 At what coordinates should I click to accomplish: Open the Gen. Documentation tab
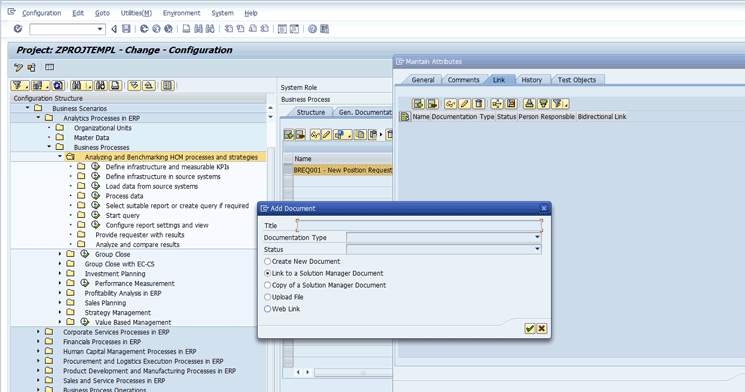click(363, 112)
